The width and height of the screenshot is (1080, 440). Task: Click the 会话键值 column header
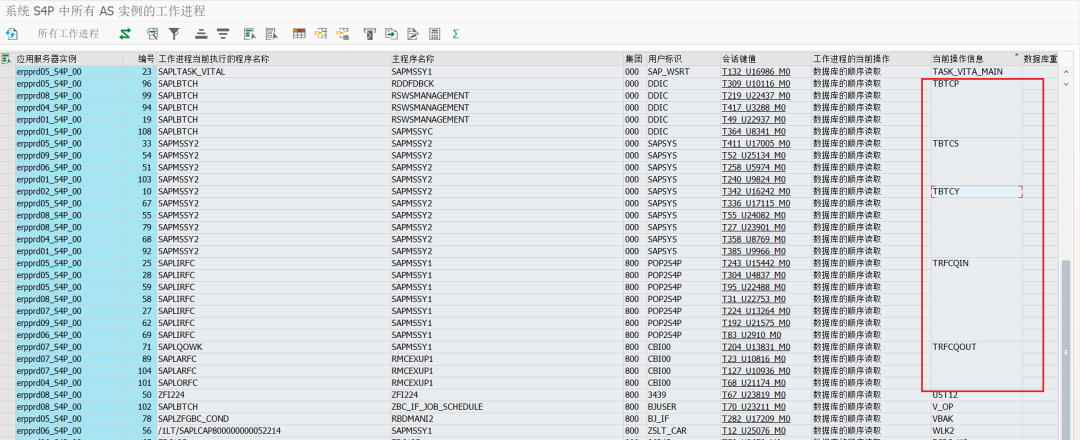pos(765,59)
